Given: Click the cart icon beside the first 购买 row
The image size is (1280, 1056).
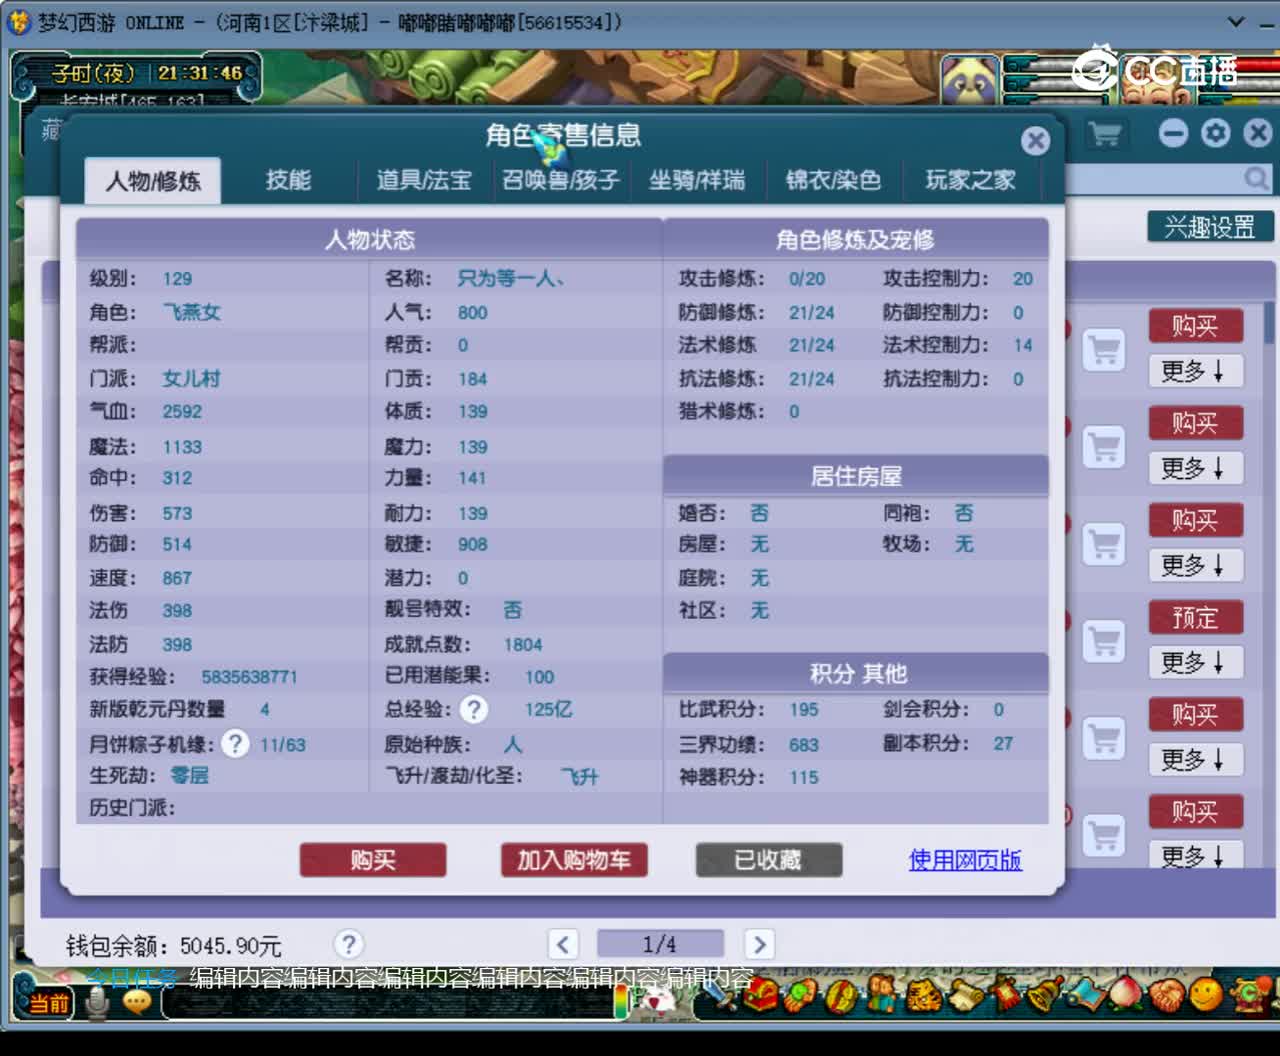Looking at the screenshot, I should pyautogui.click(x=1104, y=351).
